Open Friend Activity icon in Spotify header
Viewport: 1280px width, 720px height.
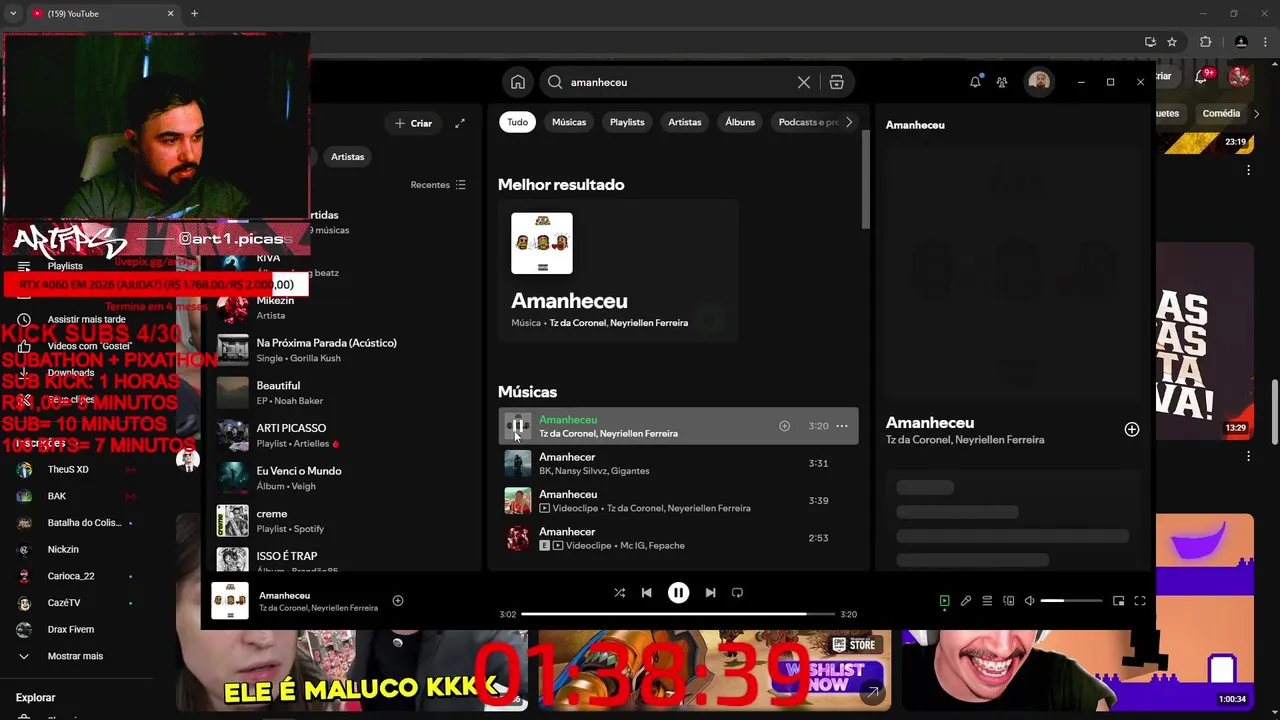pyautogui.click(x=1002, y=82)
